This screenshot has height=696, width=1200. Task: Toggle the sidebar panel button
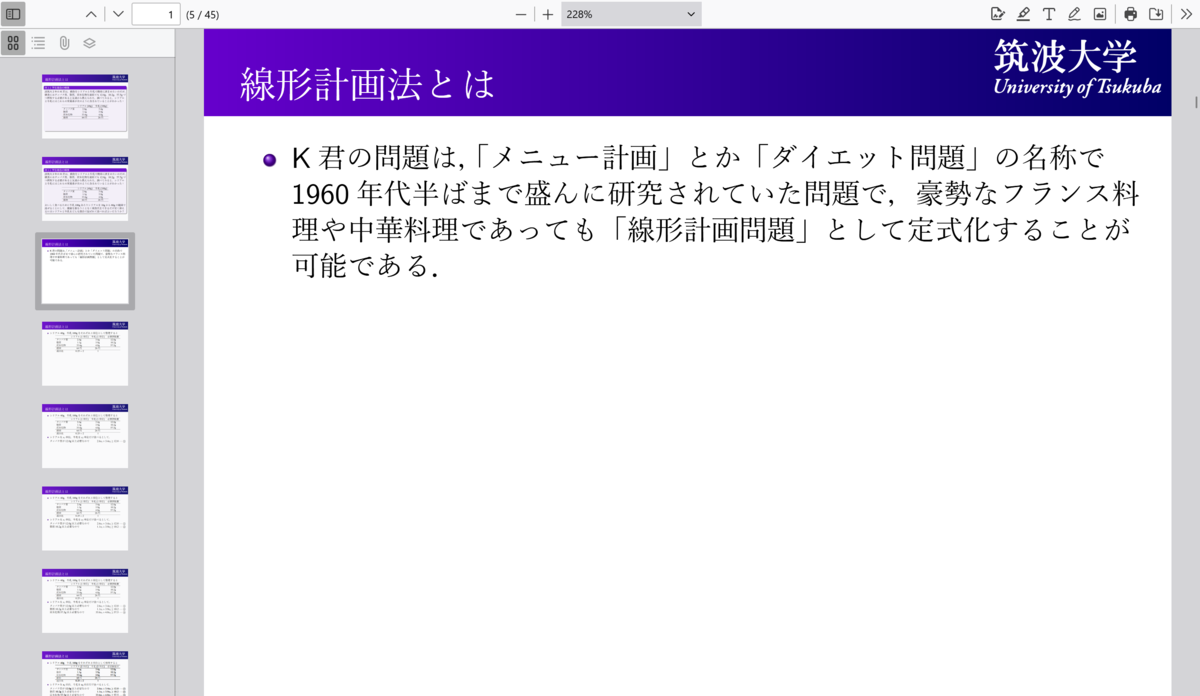pos(14,14)
